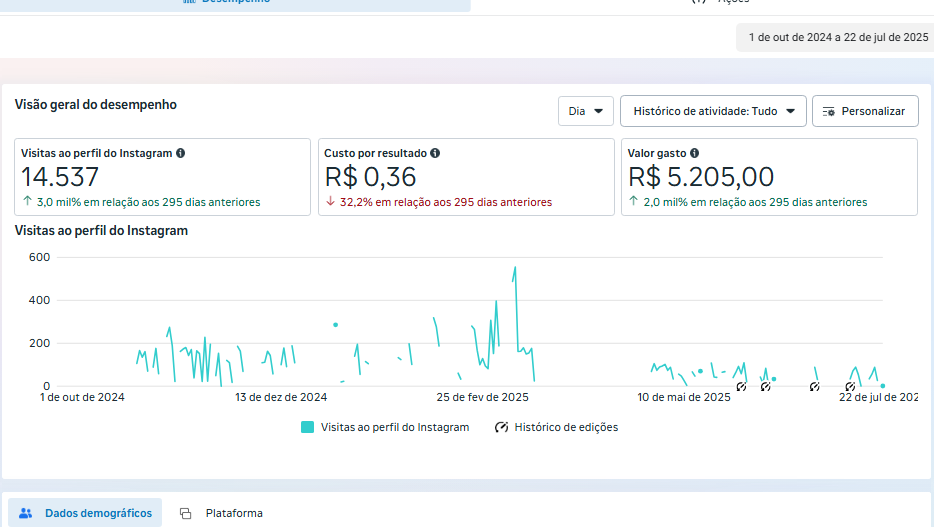Click the highest peak on the visits chart
Image resolution: width=934 pixels, height=527 pixels.
click(x=515, y=268)
